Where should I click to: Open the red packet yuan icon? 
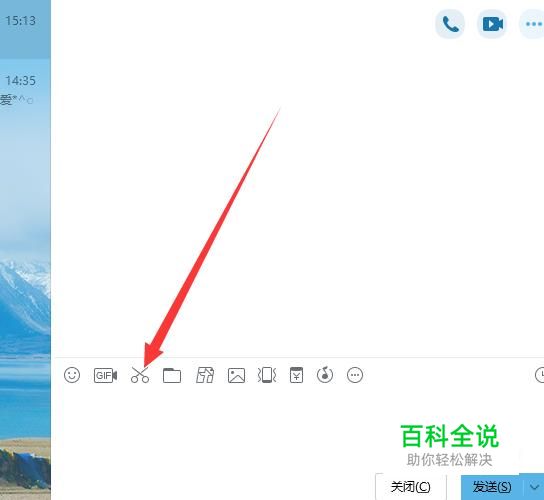coord(296,375)
